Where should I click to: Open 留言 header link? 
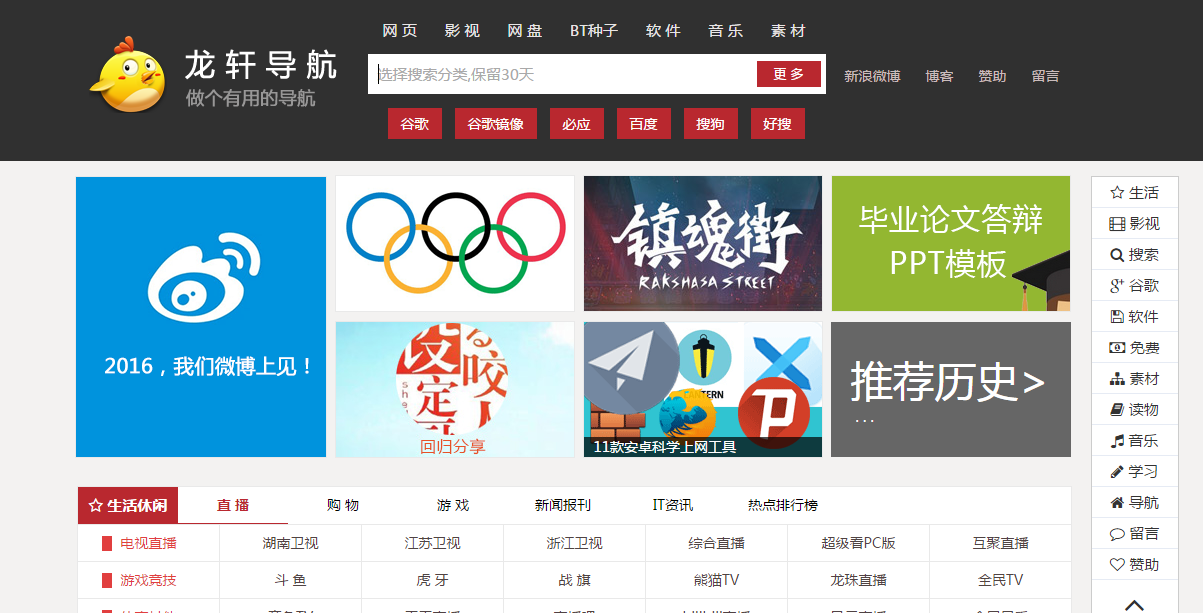[1045, 76]
